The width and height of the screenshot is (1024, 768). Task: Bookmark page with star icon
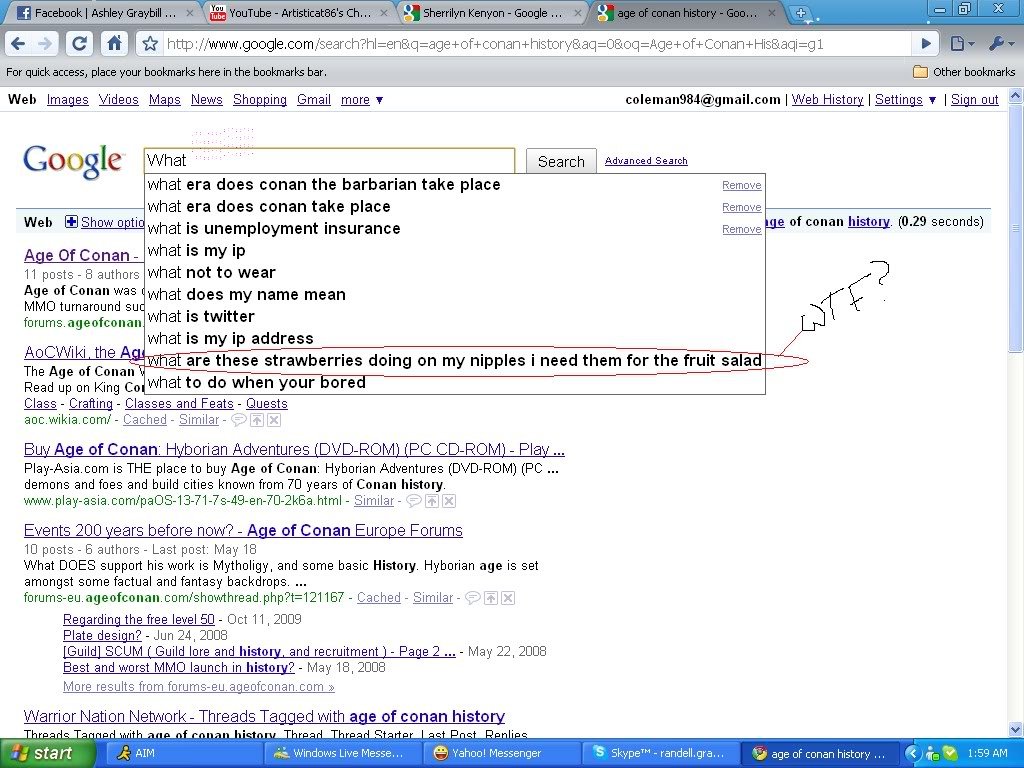[150, 44]
